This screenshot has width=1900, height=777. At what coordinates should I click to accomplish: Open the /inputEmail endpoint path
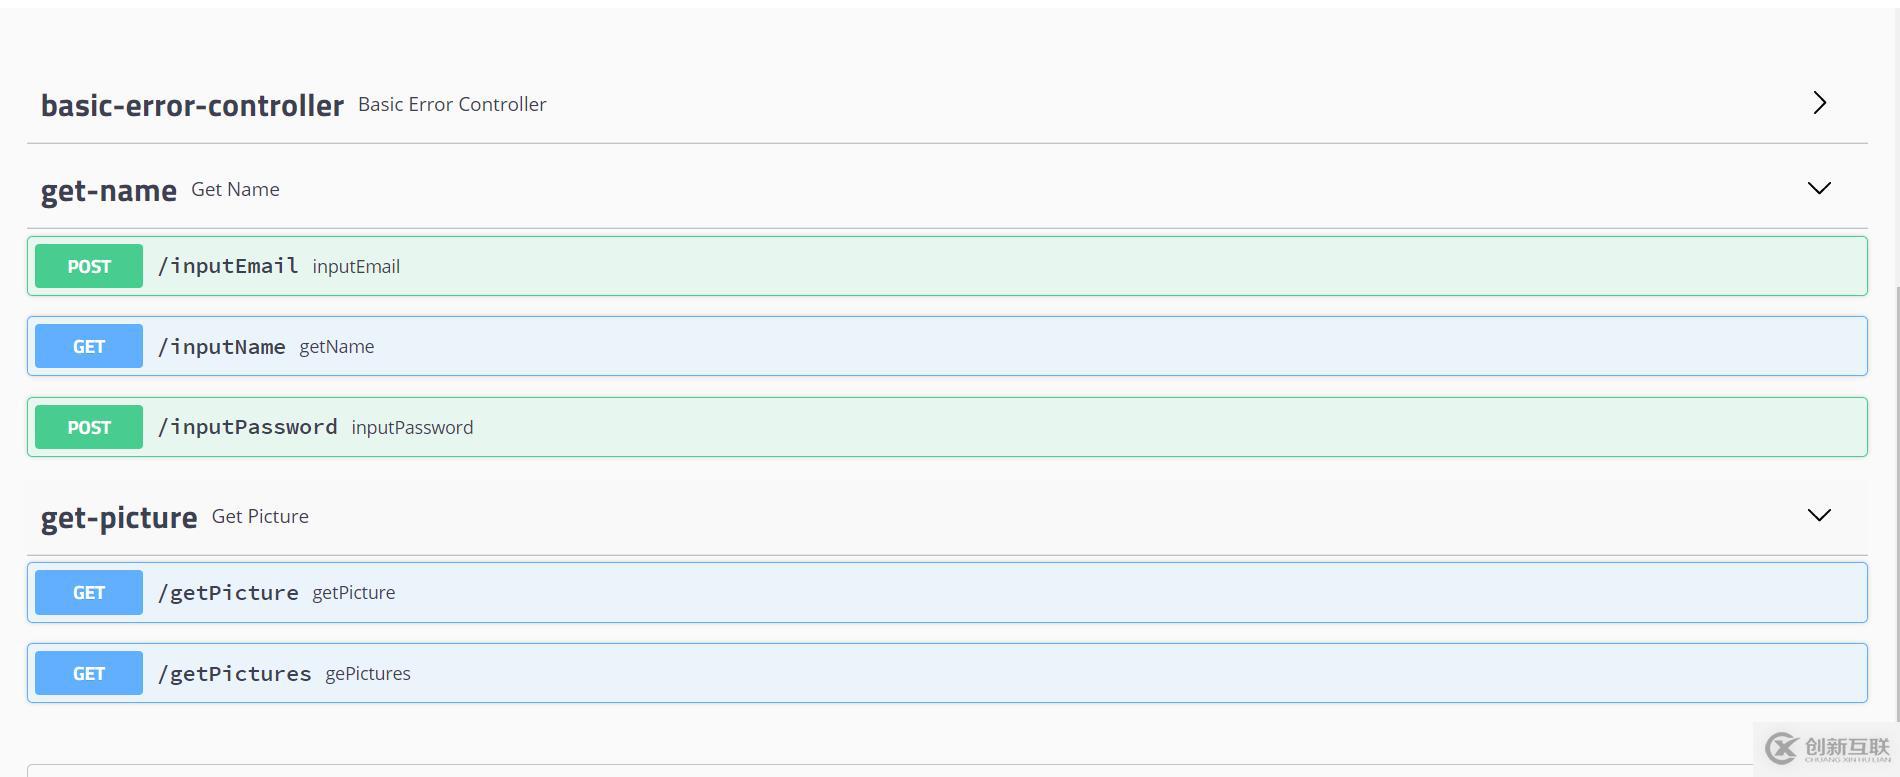(228, 266)
